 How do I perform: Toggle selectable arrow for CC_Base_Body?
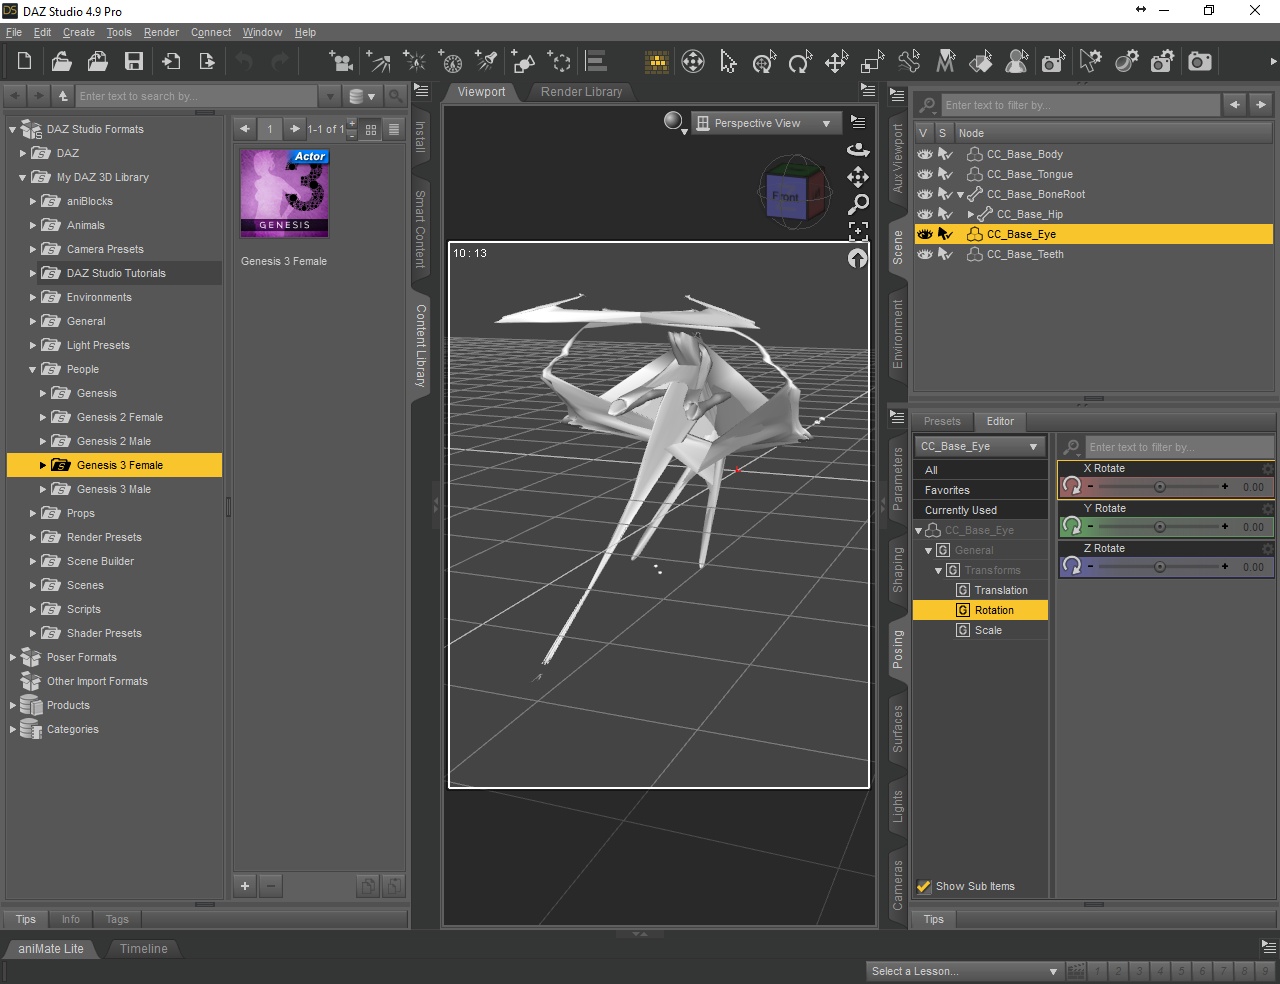[945, 154]
